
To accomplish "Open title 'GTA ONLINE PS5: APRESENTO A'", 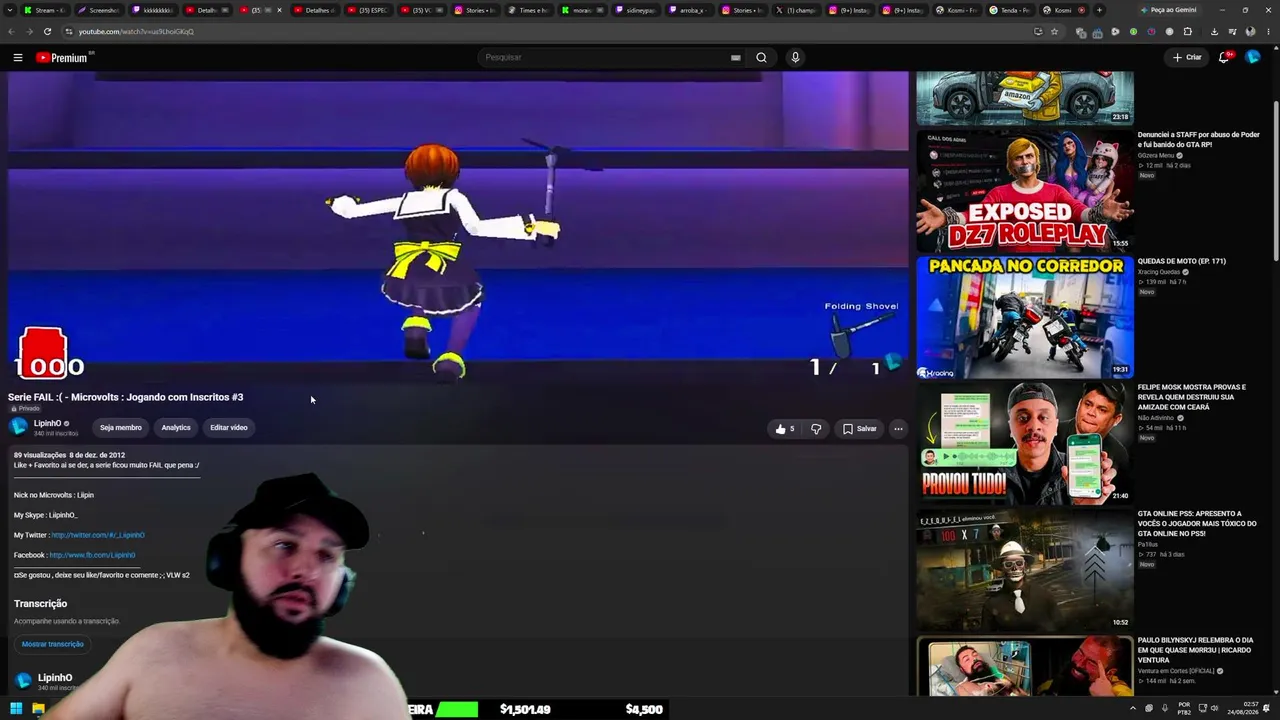I will pos(1197,523).
